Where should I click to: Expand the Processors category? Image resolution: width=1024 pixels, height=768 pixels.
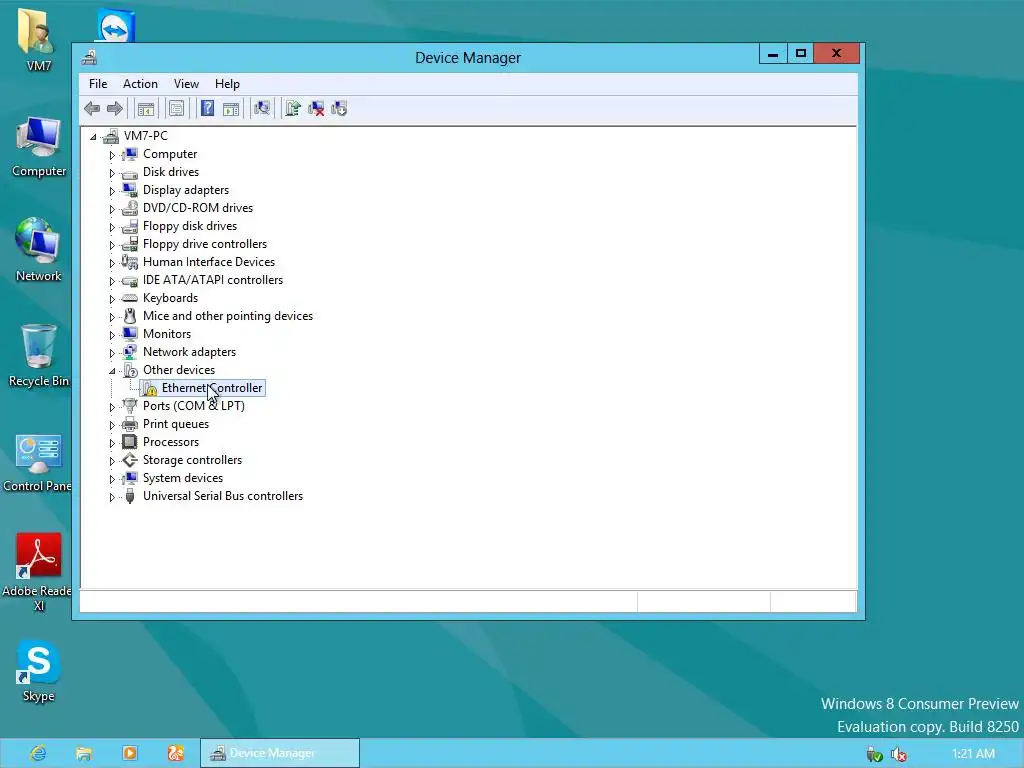[112, 443]
